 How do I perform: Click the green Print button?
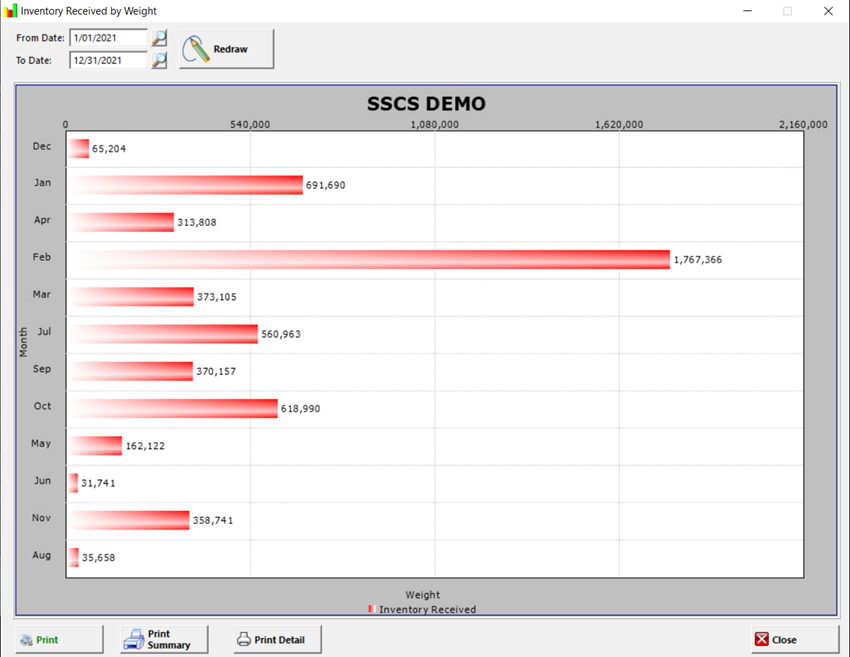pyautogui.click(x=59, y=640)
